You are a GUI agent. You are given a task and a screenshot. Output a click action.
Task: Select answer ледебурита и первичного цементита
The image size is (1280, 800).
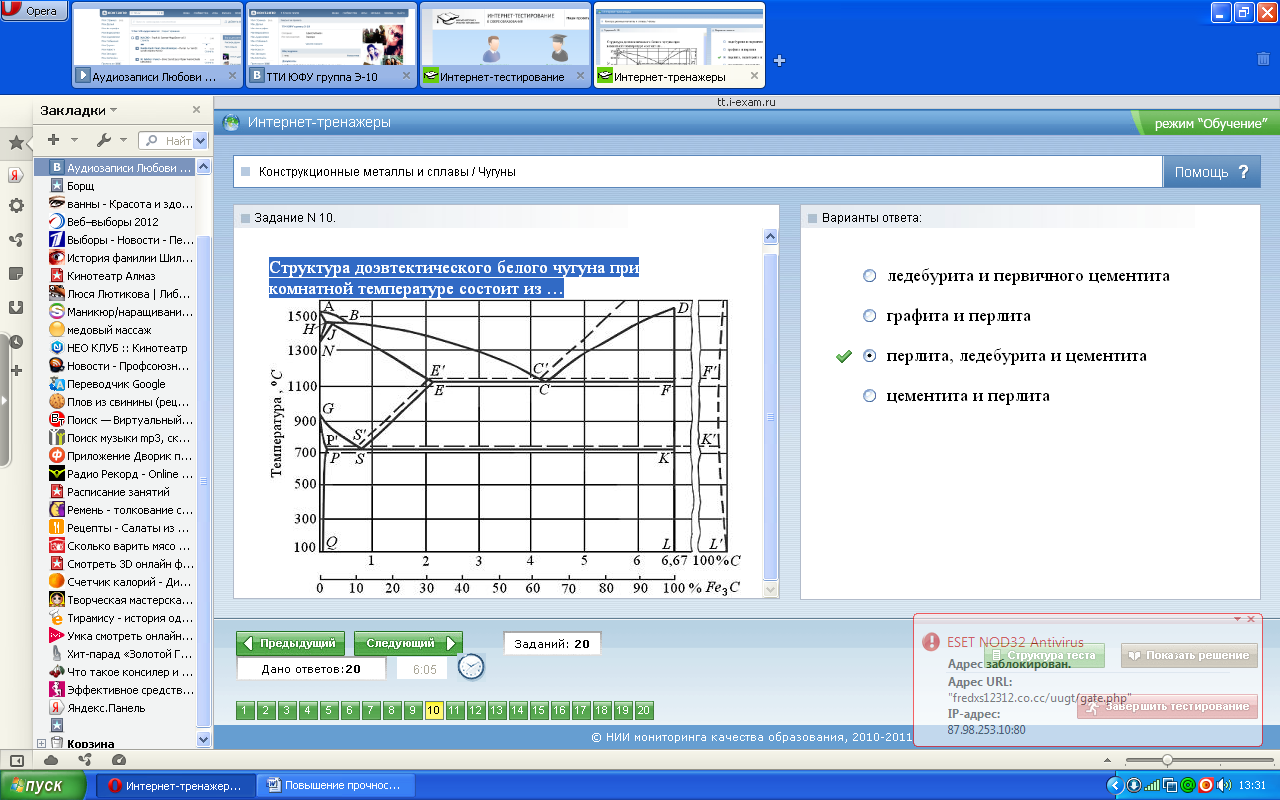[870, 276]
